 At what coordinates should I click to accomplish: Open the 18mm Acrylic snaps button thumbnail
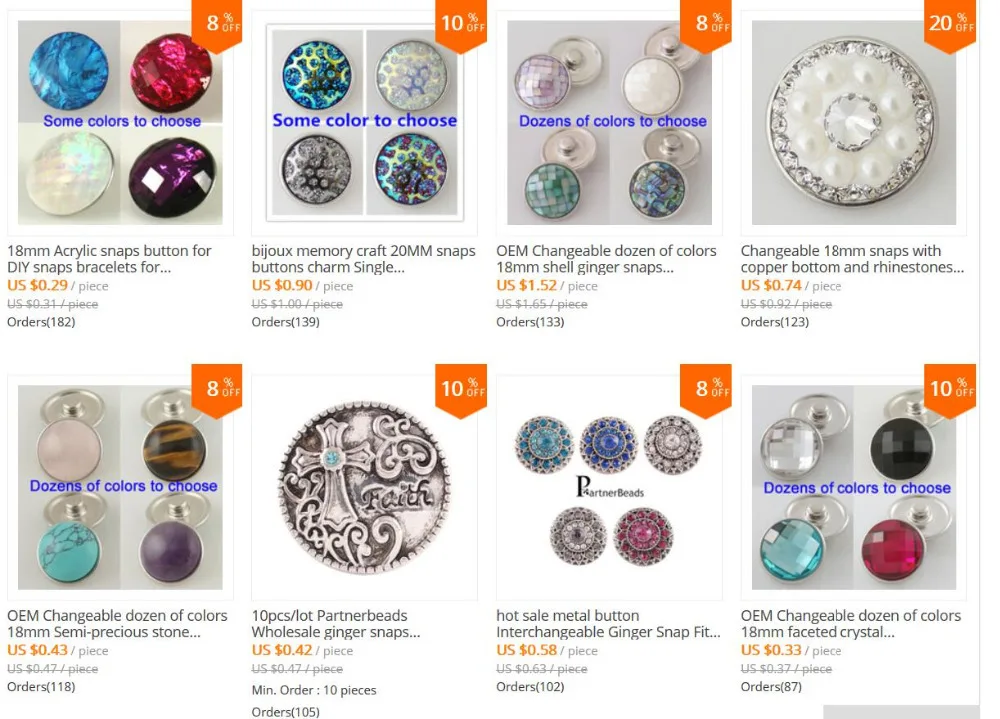(120, 122)
